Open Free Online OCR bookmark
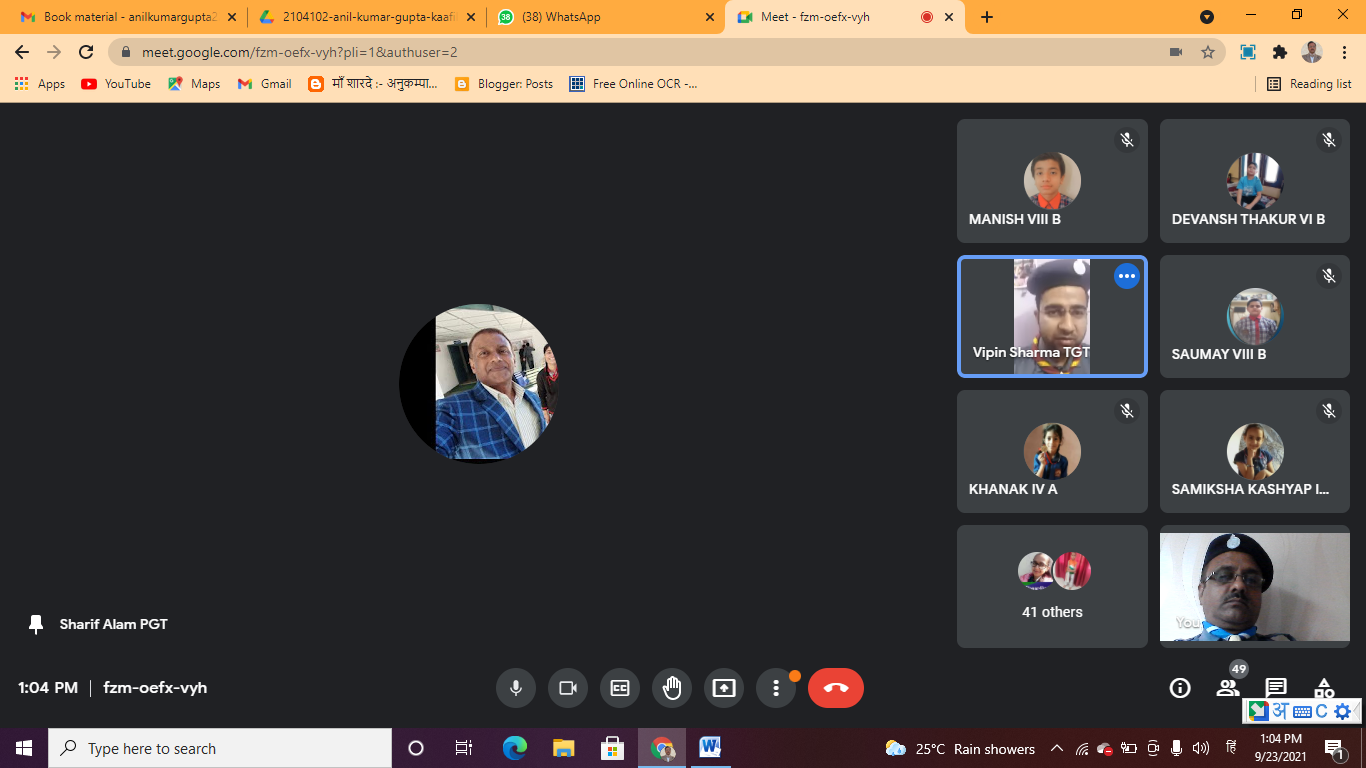This screenshot has height=768, width=1366. click(x=634, y=84)
